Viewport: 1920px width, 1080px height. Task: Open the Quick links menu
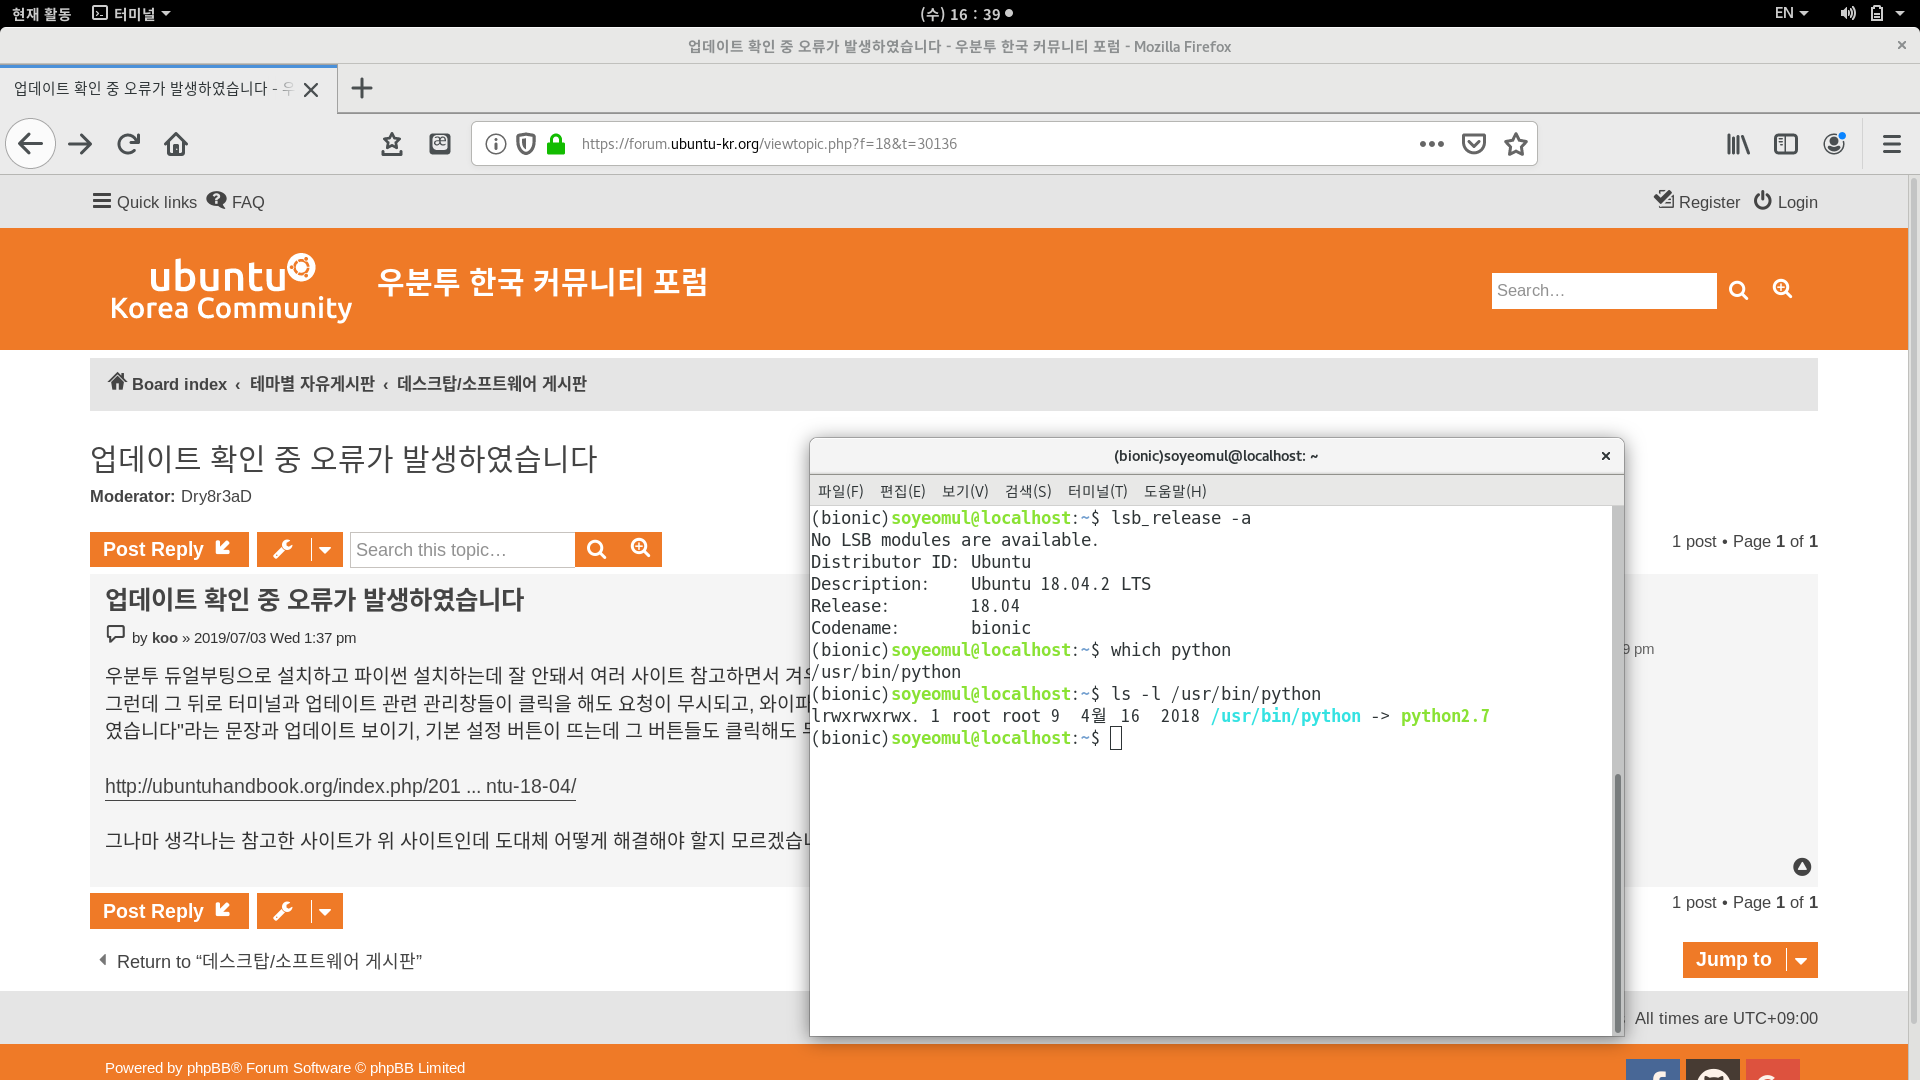pyautogui.click(x=145, y=202)
